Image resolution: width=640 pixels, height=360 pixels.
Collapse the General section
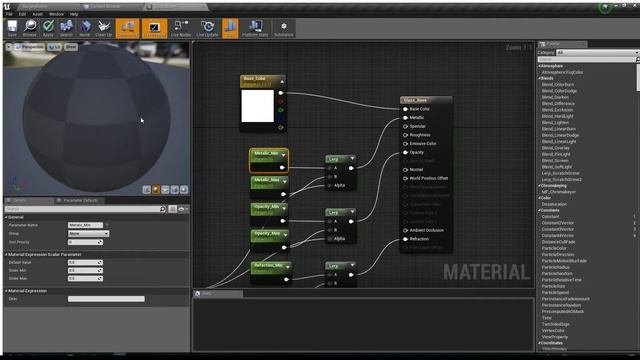point(6,218)
